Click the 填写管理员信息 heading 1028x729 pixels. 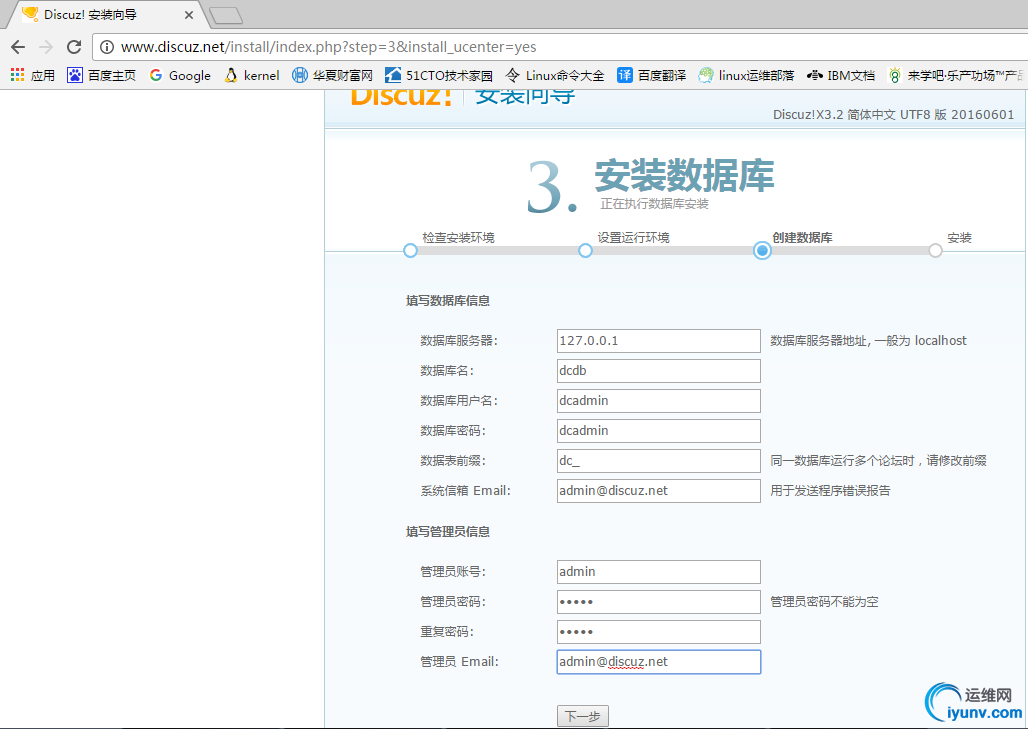pos(448,532)
